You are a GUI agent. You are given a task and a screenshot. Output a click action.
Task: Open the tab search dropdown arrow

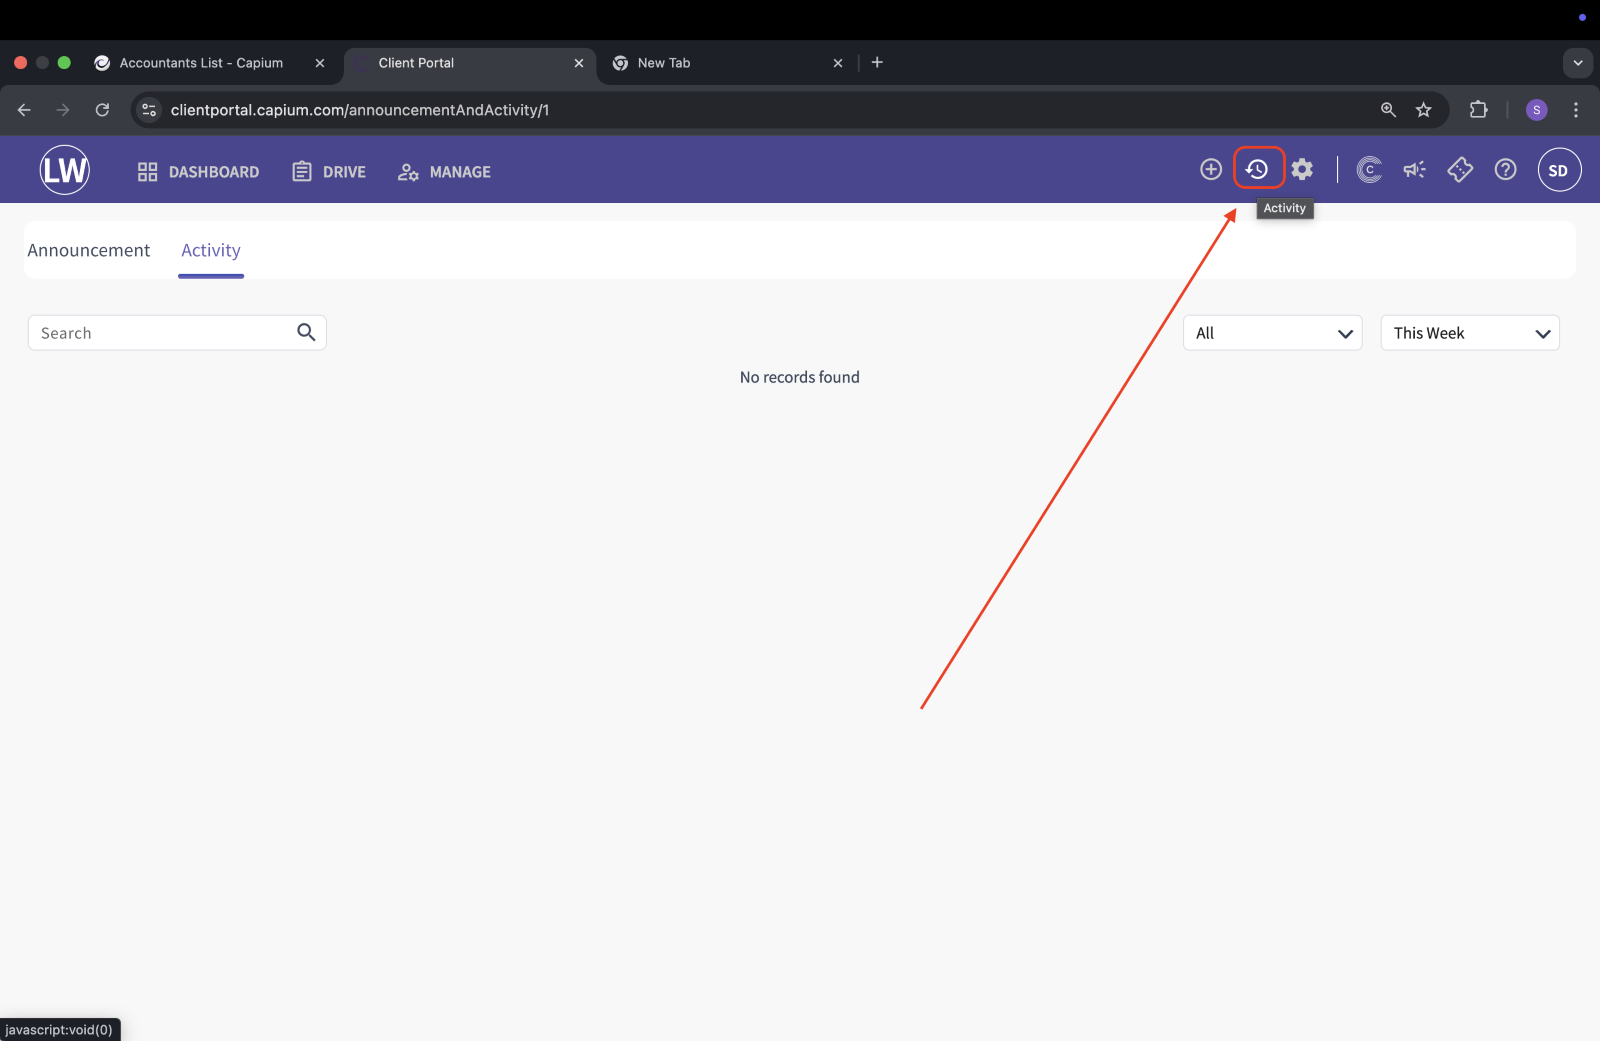click(x=1578, y=62)
